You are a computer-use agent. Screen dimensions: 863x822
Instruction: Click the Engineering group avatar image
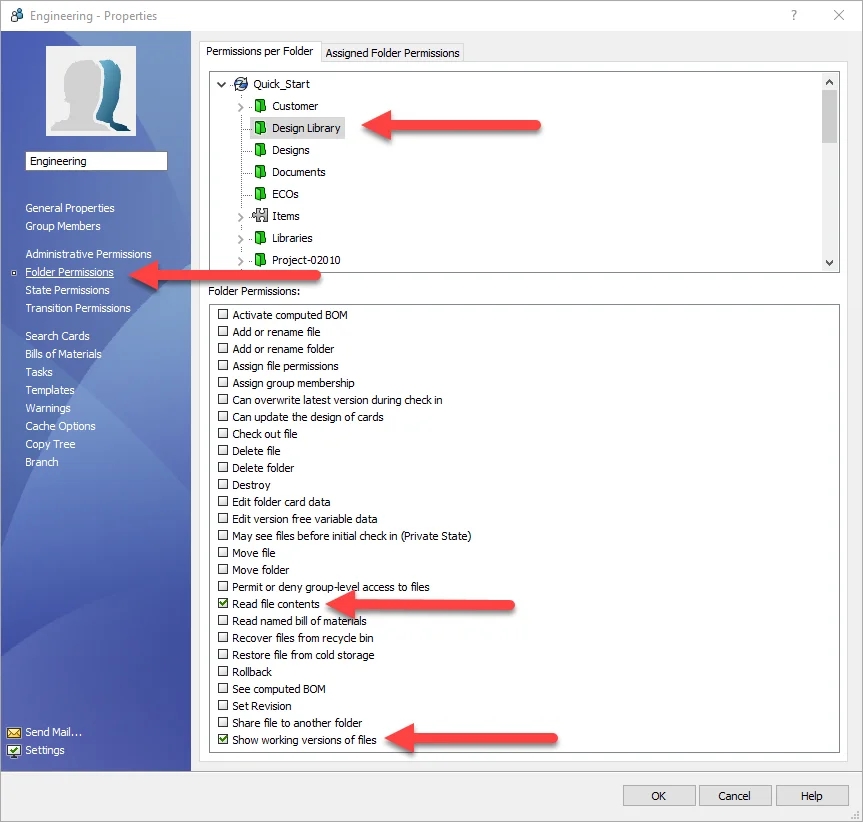(91, 91)
